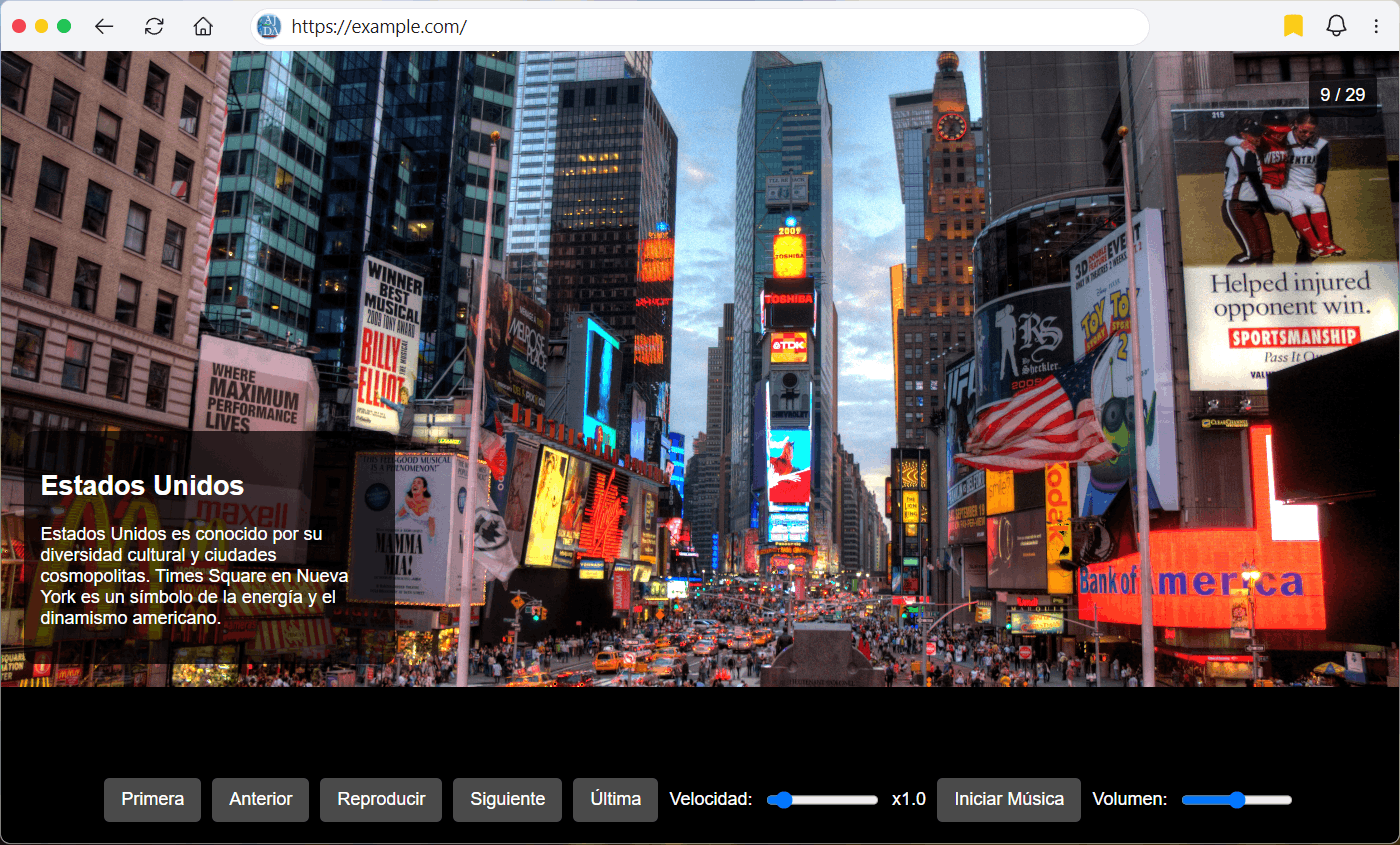Click the site favicon in the address bar
Viewport: 1400px width, 845px height.
click(x=269, y=27)
